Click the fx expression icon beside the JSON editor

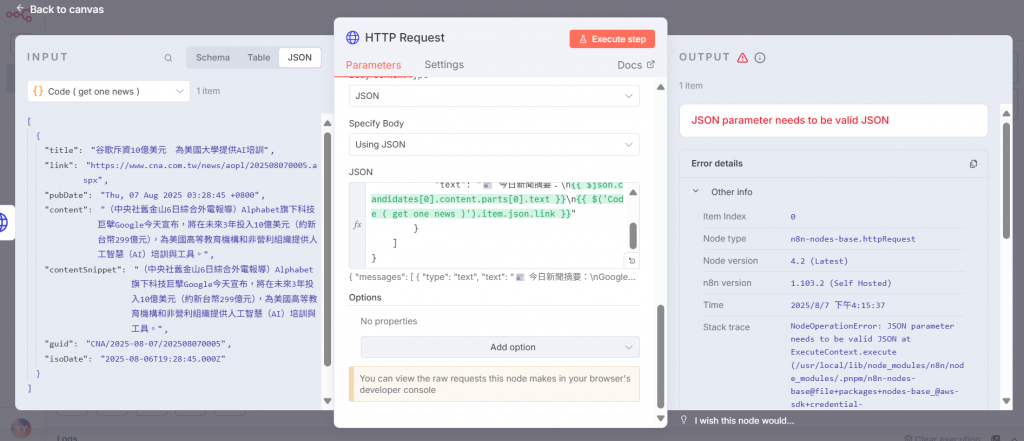click(357, 224)
